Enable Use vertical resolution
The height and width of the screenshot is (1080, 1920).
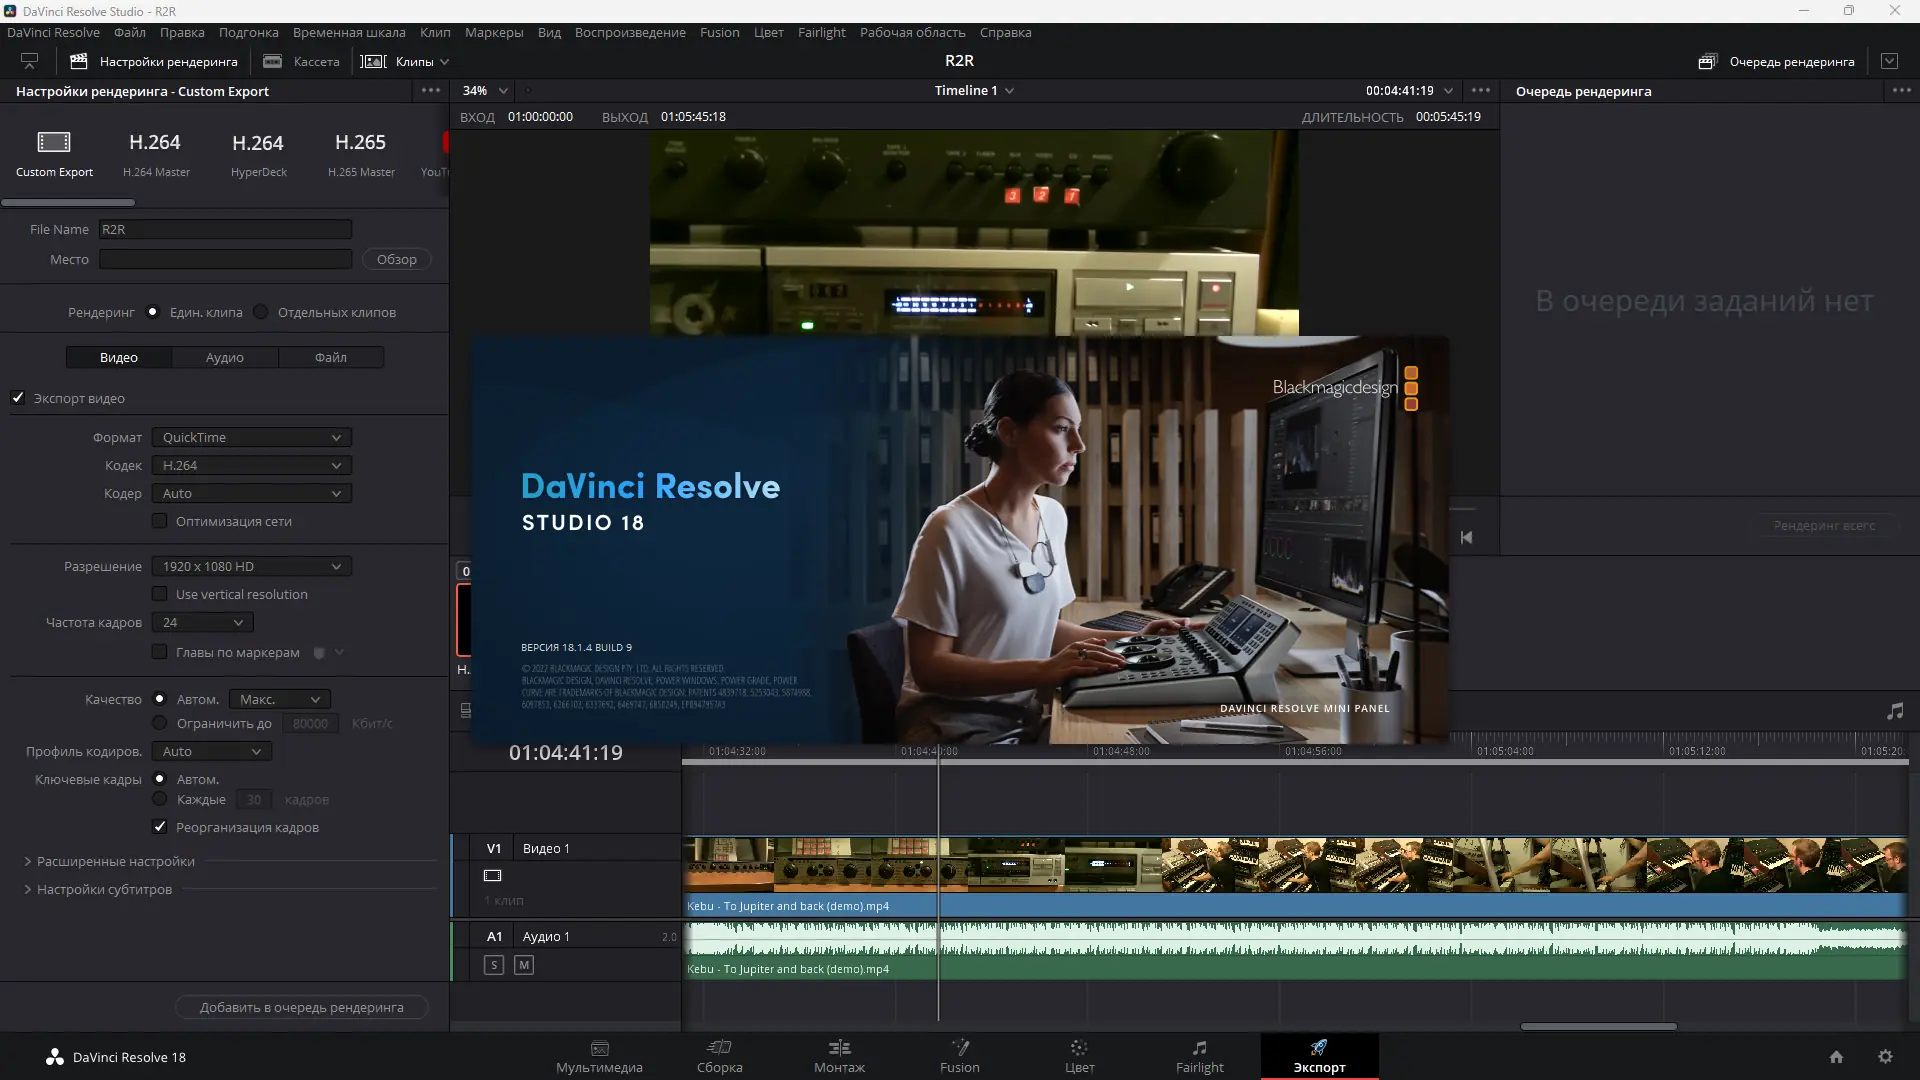tap(160, 593)
